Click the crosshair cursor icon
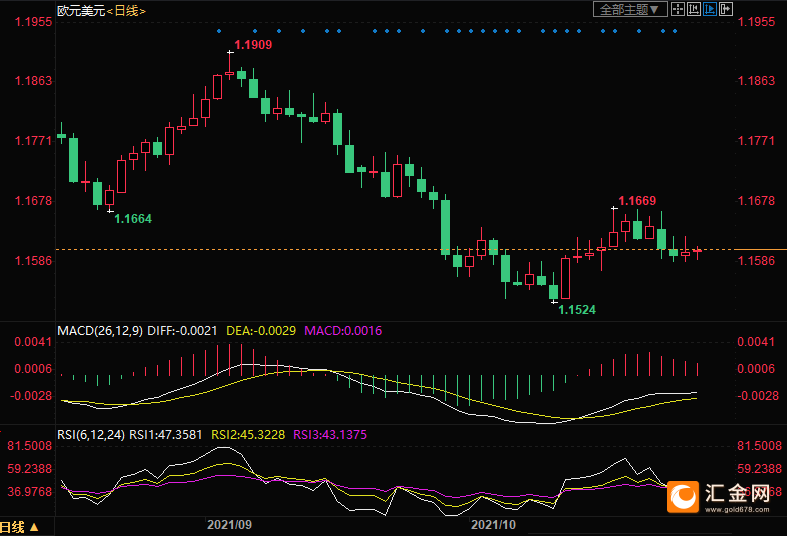The height and width of the screenshot is (536, 787). point(678,9)
